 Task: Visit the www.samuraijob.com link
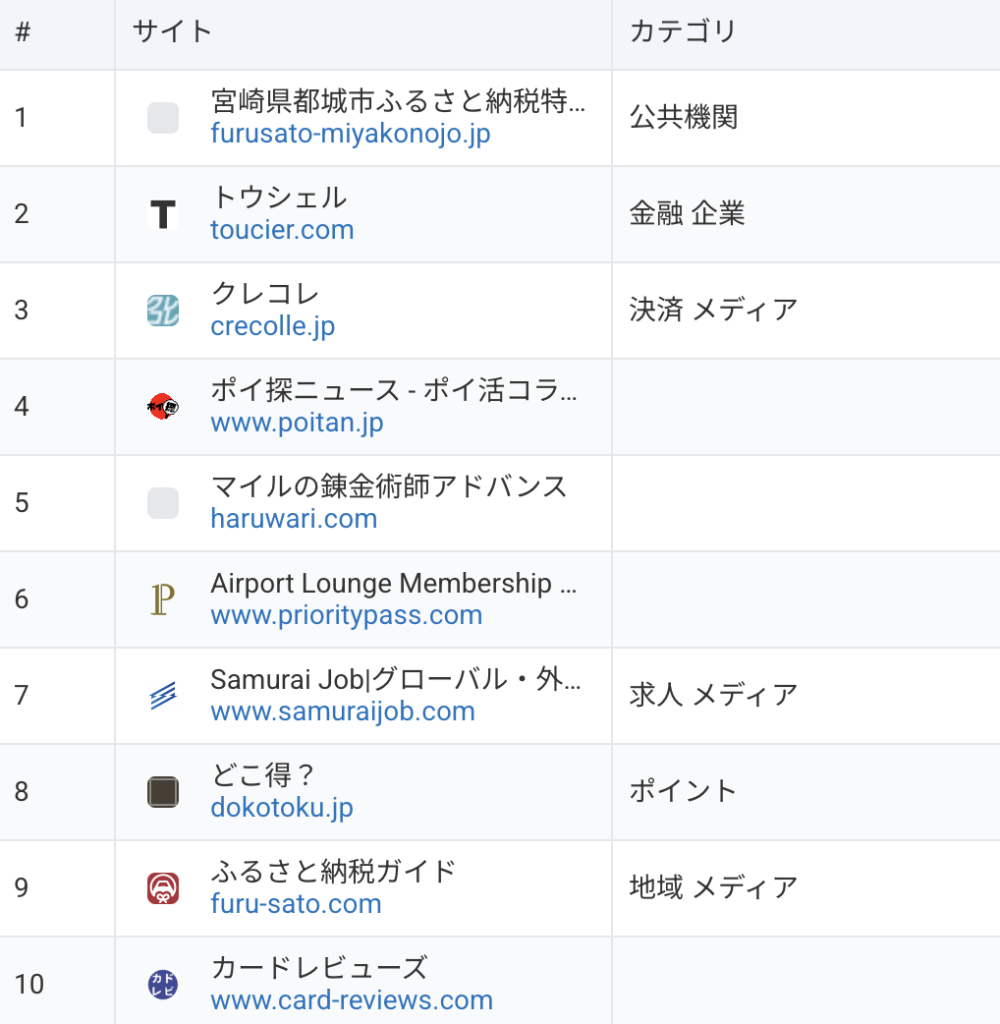[x=343, y=712]
